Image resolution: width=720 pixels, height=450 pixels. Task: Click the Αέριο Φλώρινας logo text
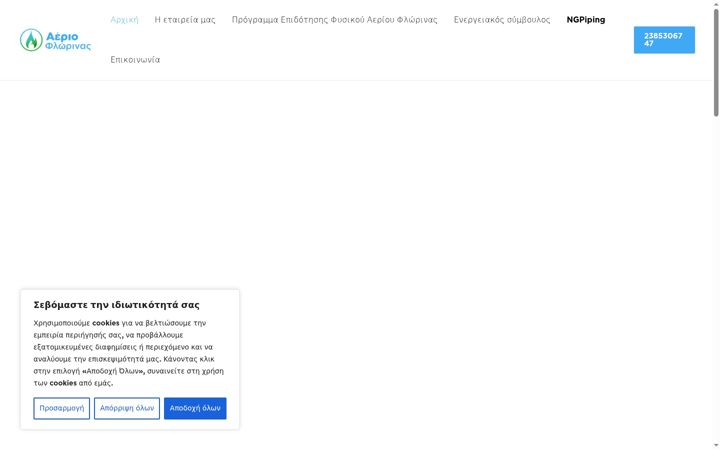68,41
